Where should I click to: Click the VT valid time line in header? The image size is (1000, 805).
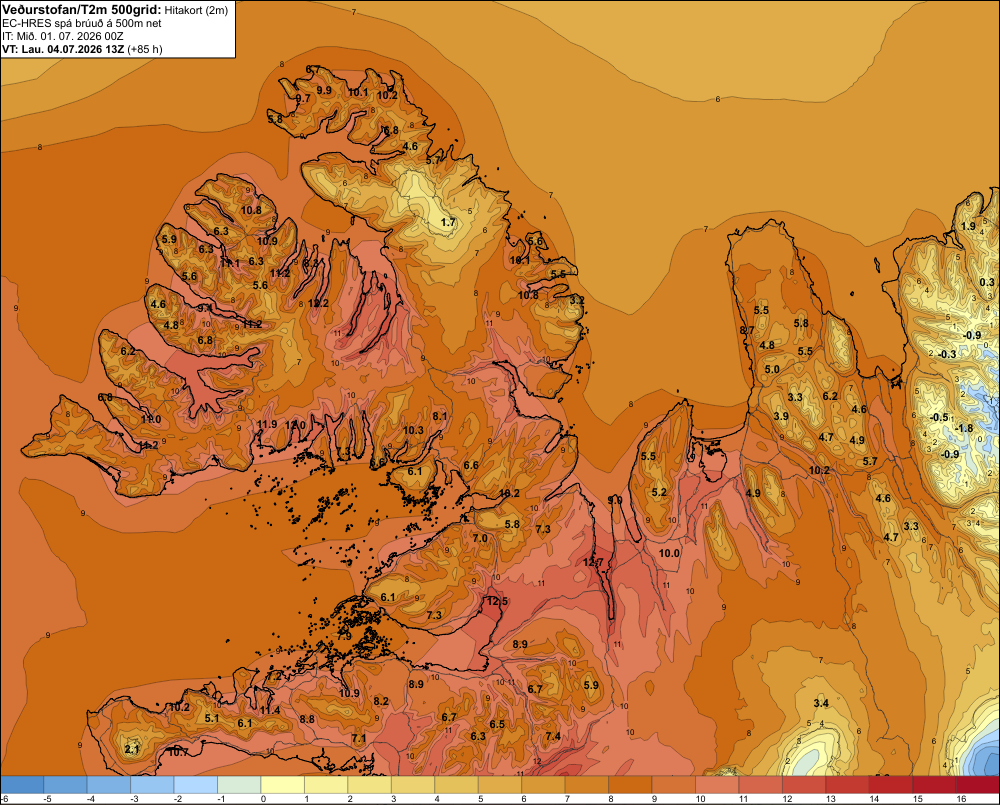[82, 49]
